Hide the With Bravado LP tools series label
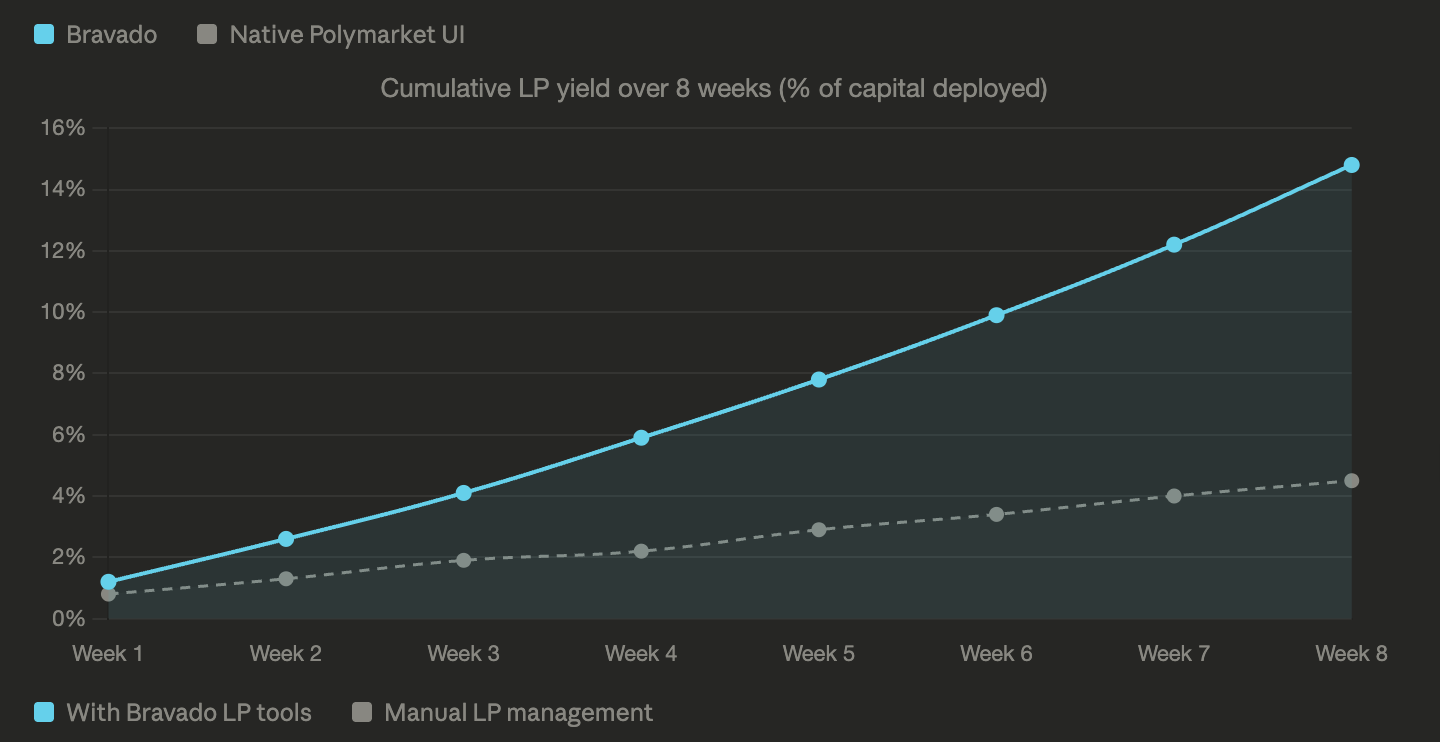 (x=188, y=713)
